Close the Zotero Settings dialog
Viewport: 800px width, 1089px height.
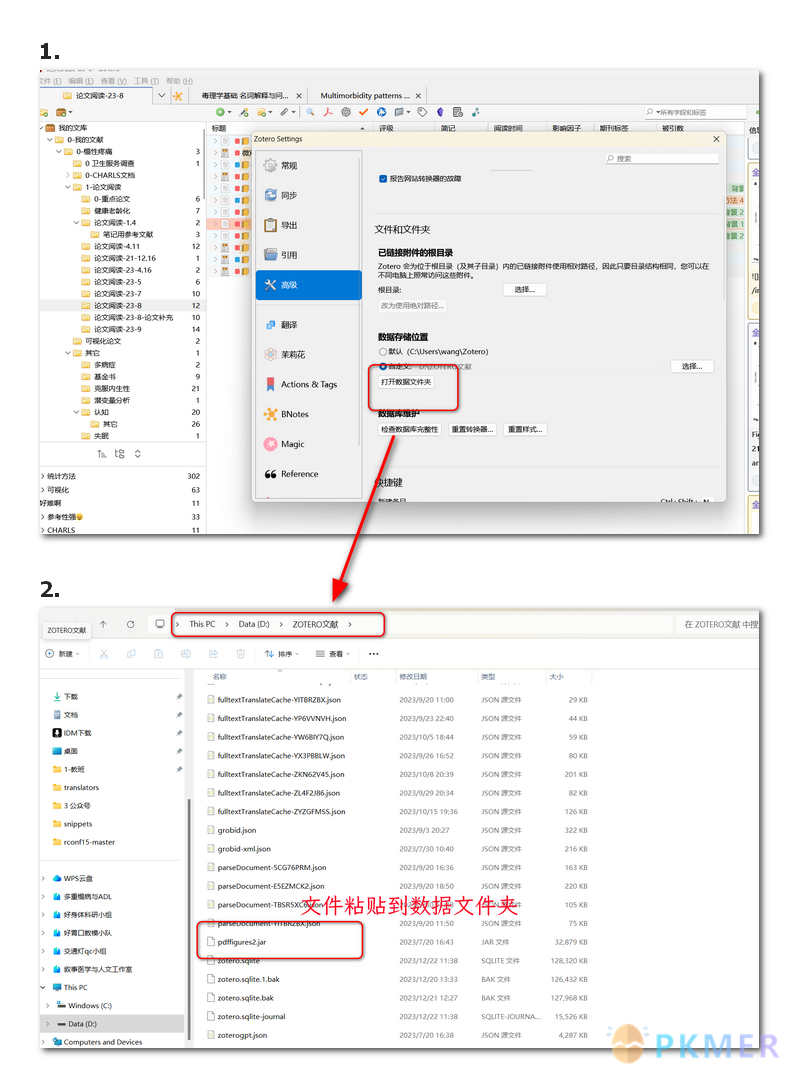pyautogui.click(x=716, y=140)
